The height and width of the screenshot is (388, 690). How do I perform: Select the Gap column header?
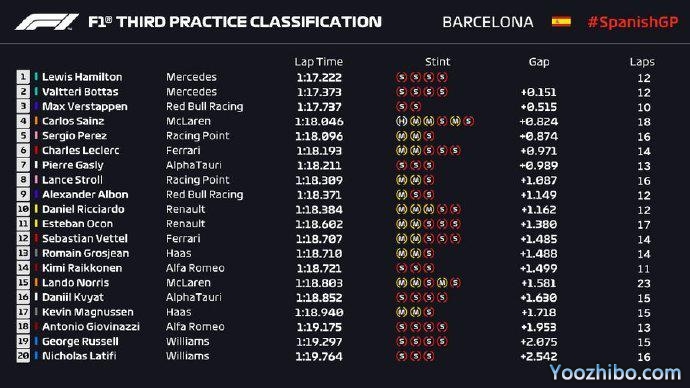(539, 62)
